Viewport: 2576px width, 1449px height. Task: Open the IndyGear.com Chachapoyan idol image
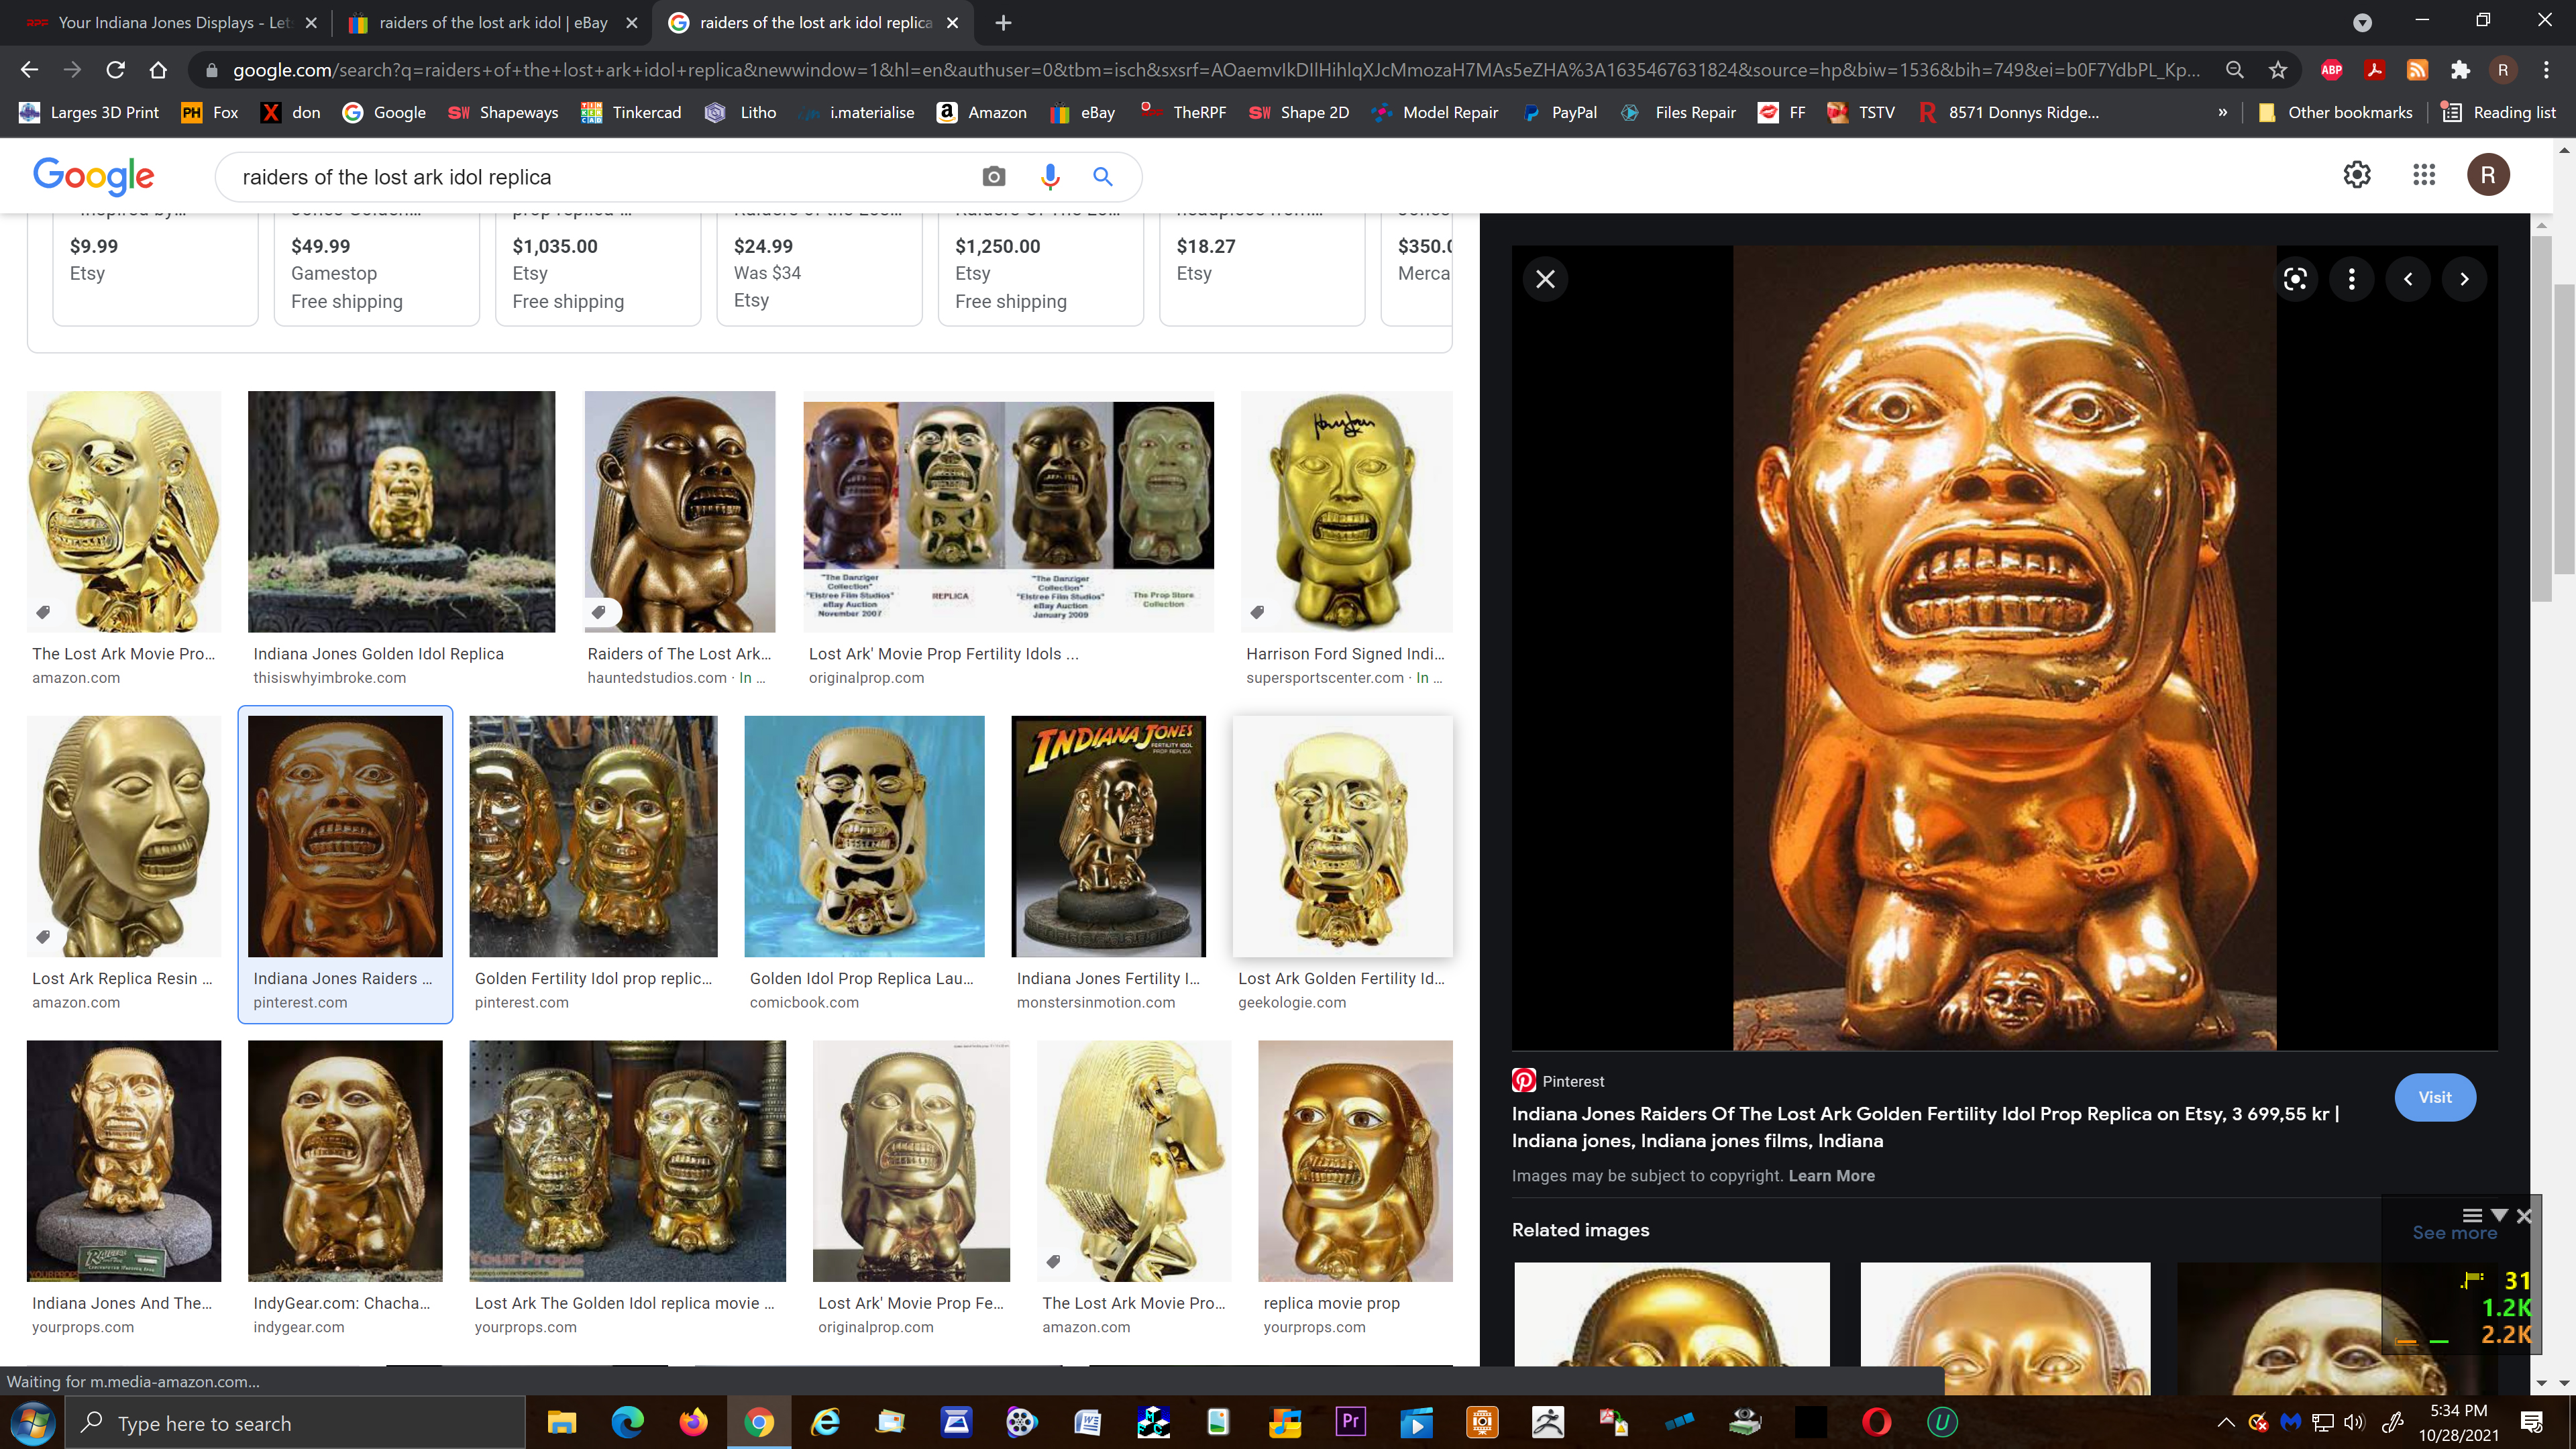click(x=345, y=1160)
